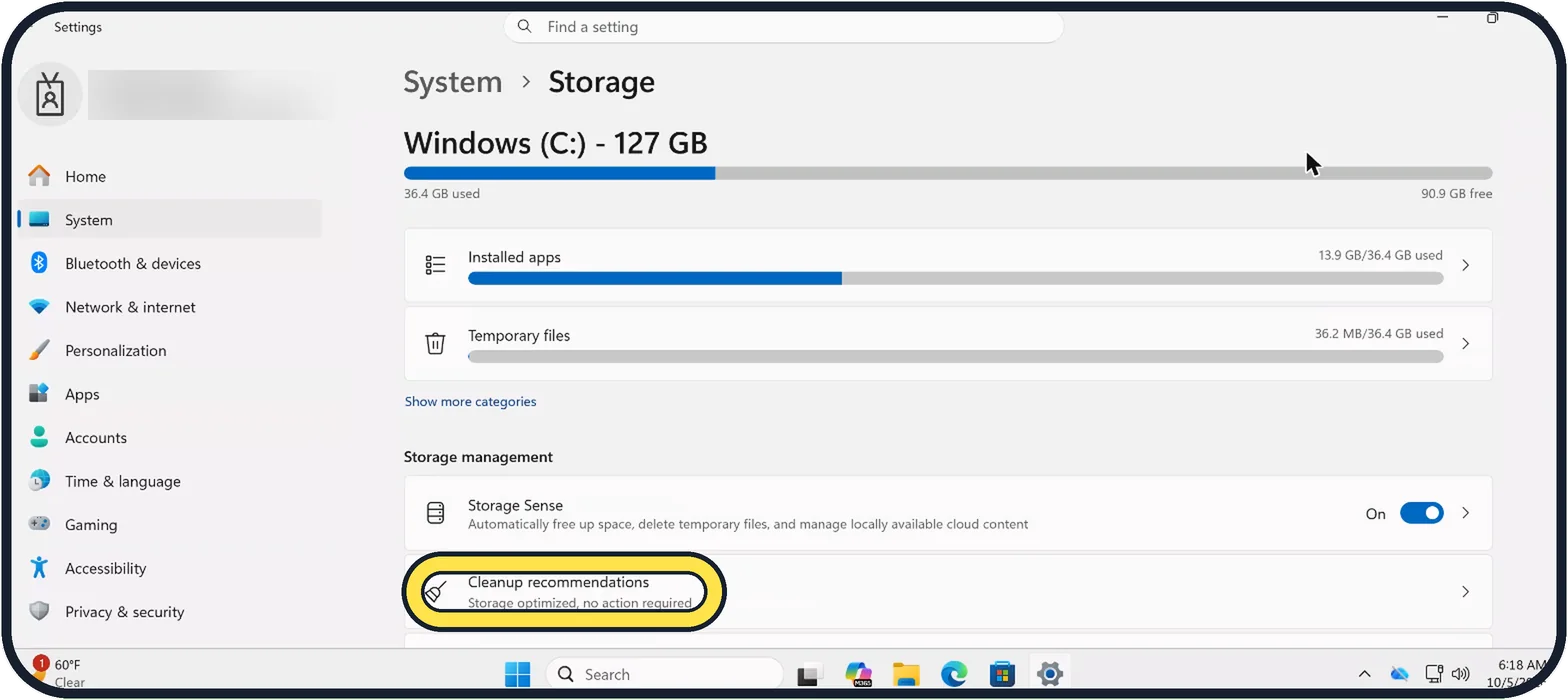Click '36.4 GB used' label
Screen dimensions: 1568x700
[x=442, y=194]
